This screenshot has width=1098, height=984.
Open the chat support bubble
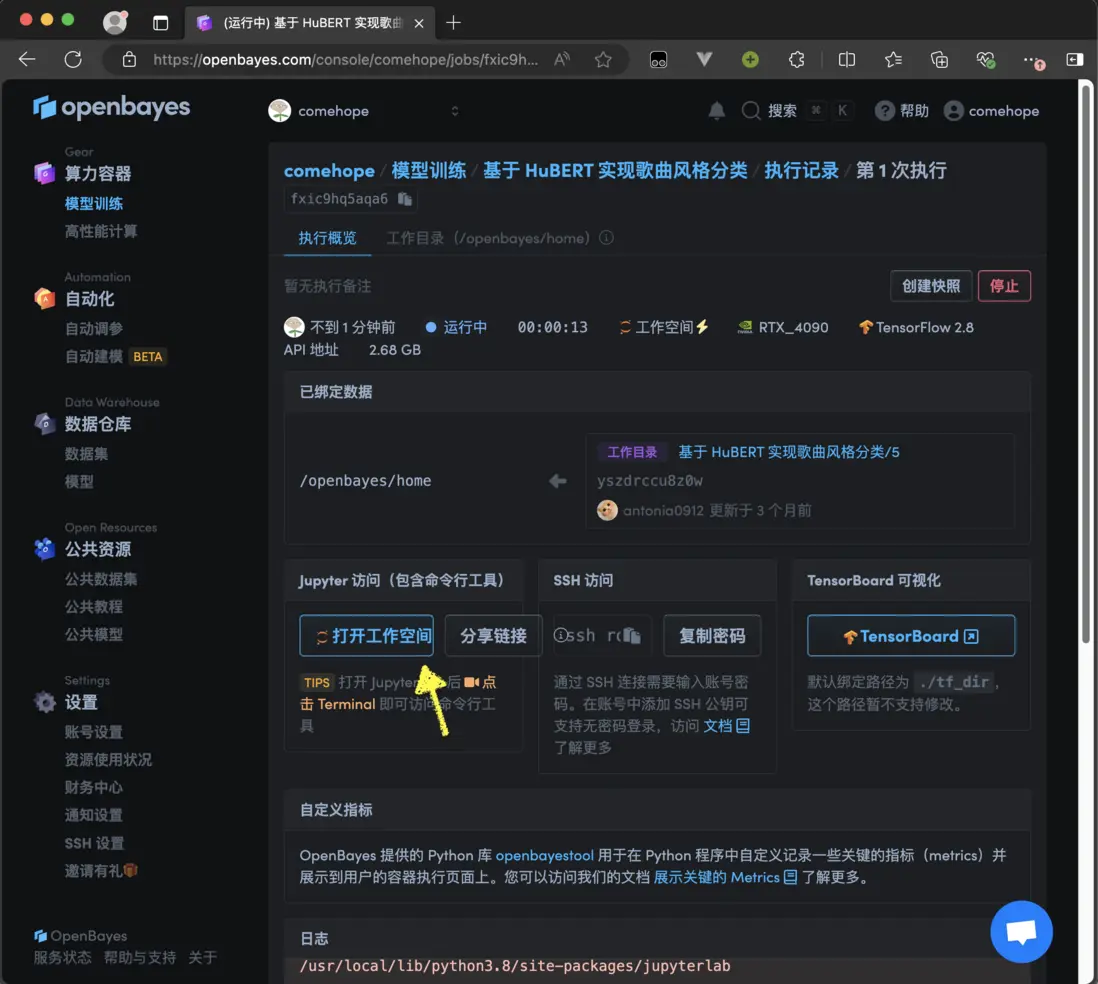click(x=1021, y=932)
